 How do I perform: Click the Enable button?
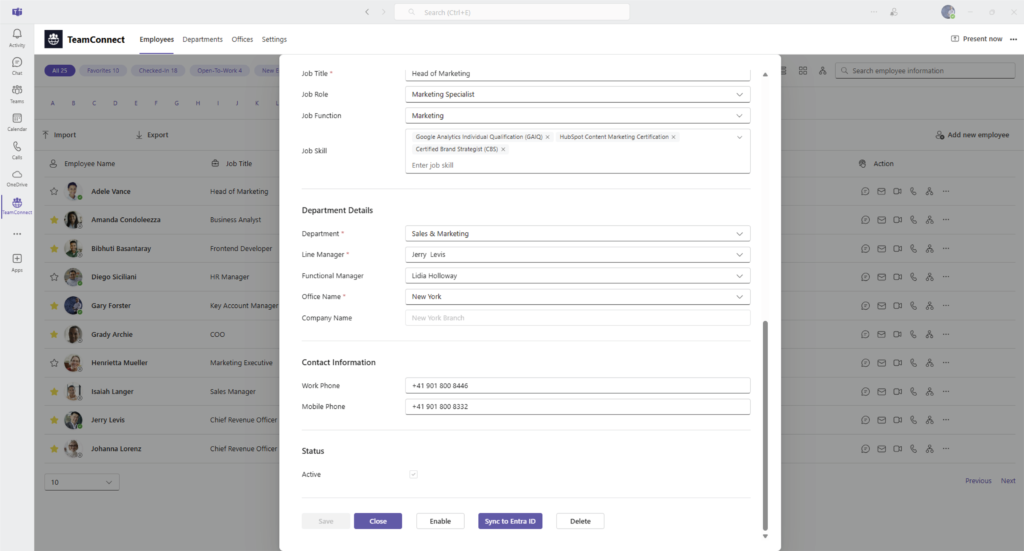click(440, 521)
